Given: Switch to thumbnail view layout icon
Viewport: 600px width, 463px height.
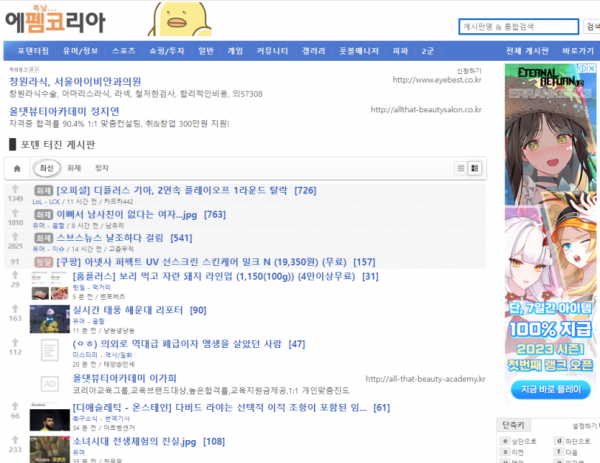Looking at the screenshot, I should tap(475, 169).
